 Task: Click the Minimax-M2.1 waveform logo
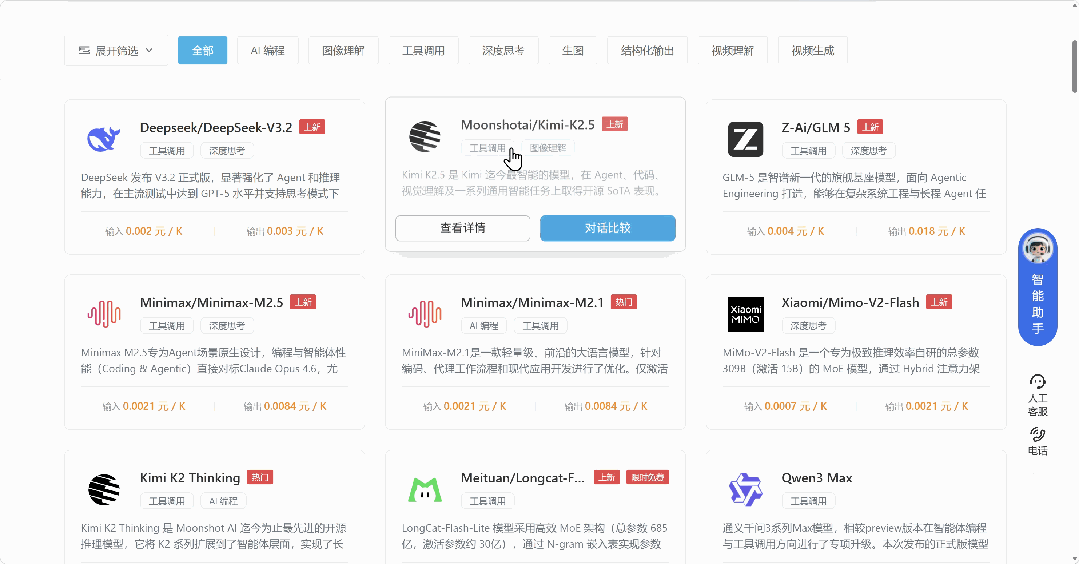[x=425, y=314]
